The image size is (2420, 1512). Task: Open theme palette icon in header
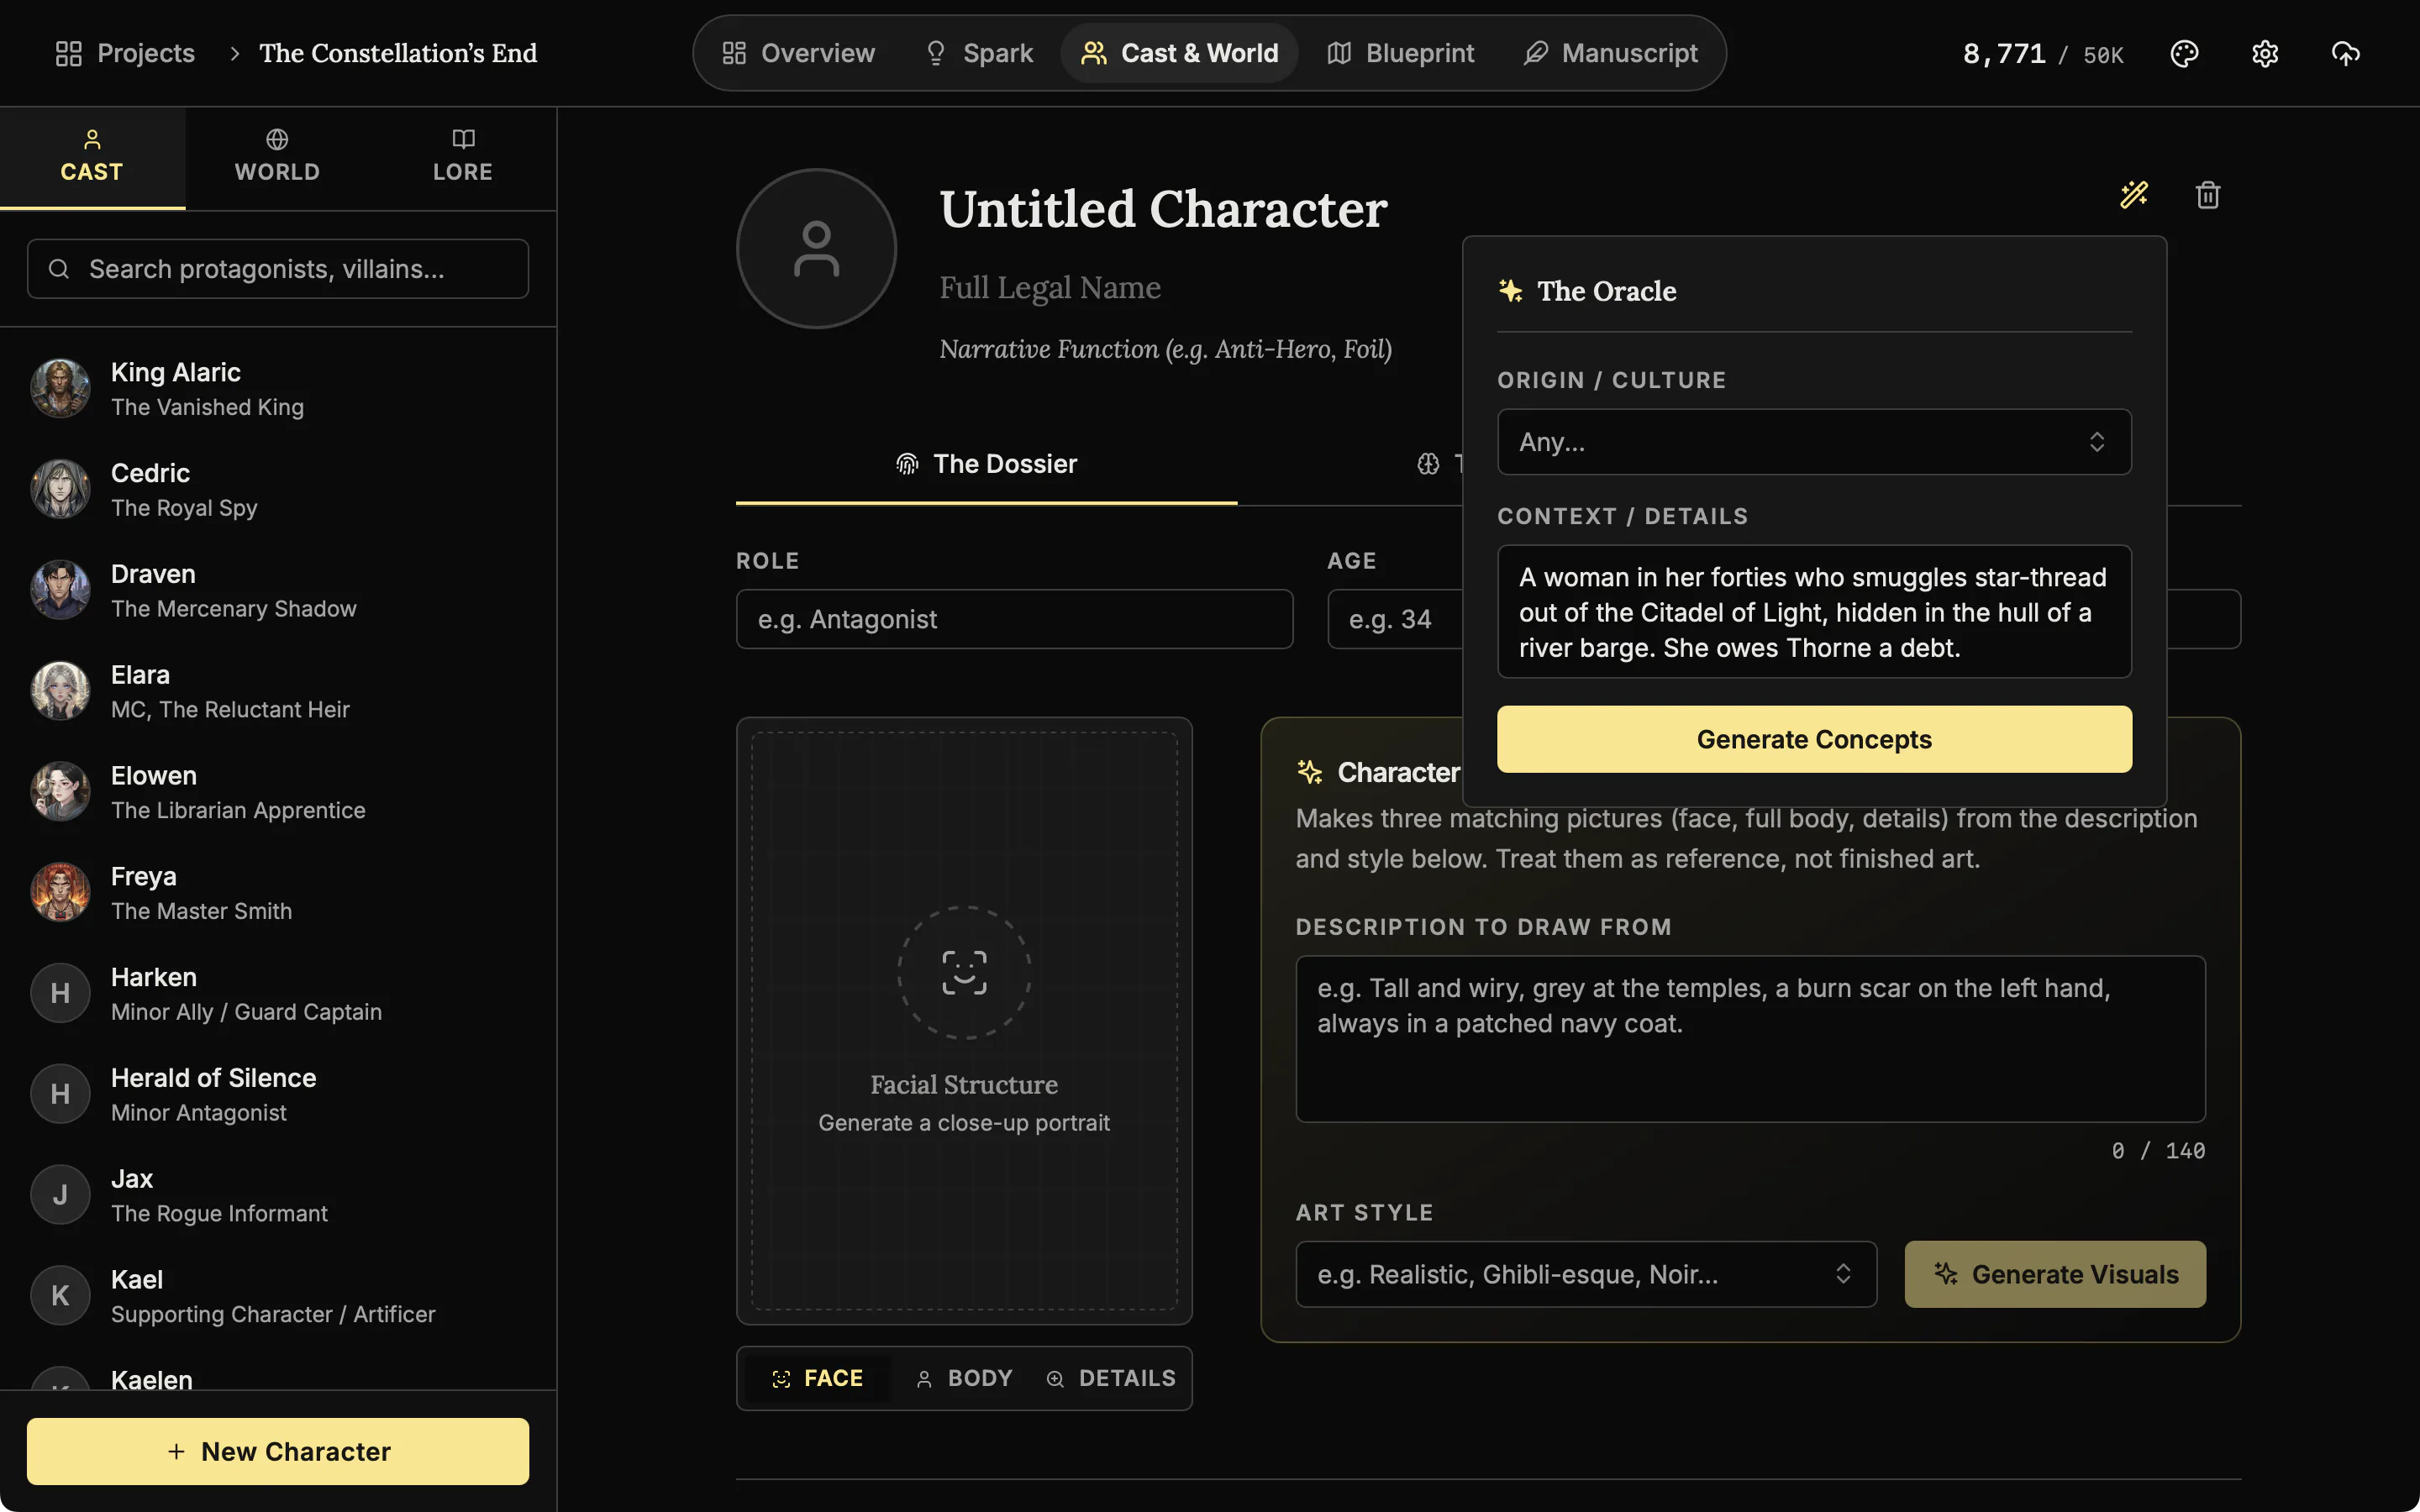pos(2184,53)
